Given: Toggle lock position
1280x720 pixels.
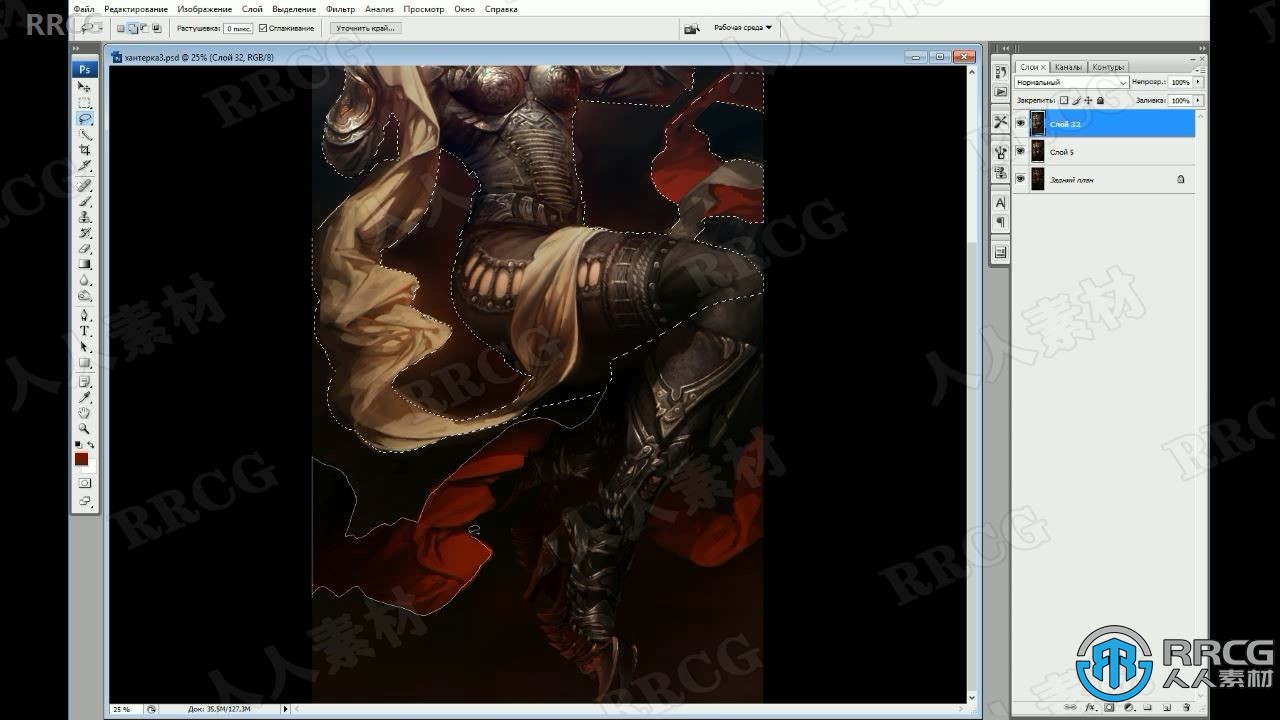Looking at the screenshot, I should click(1088, 100).
